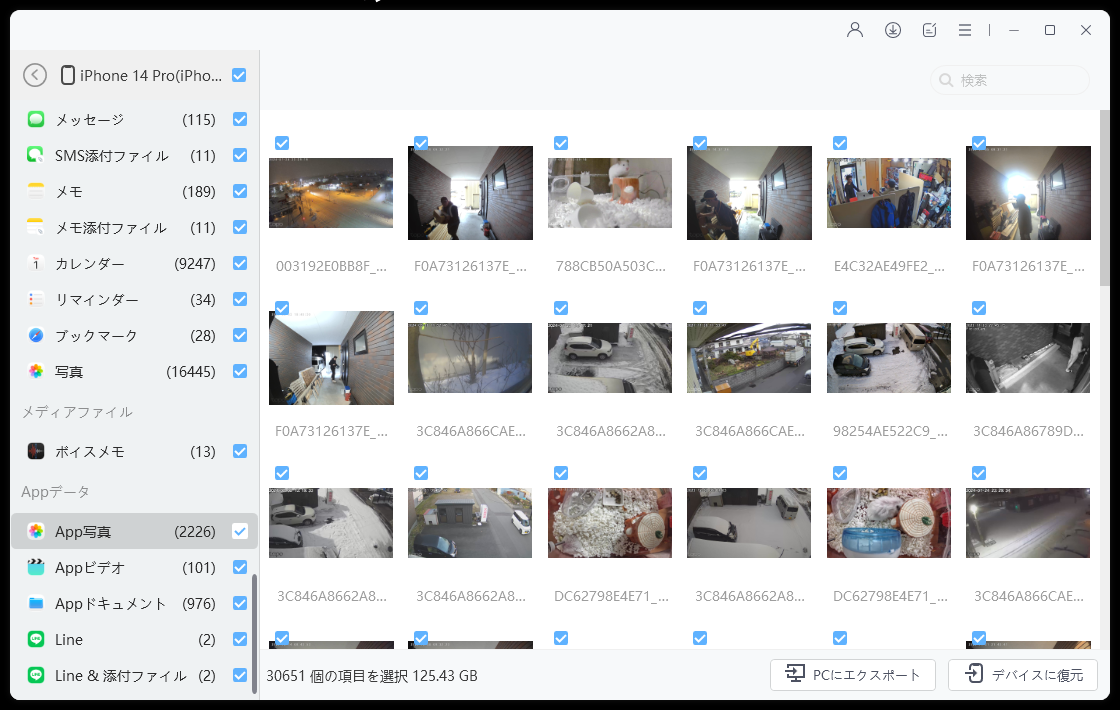This screenshot has width=1120, height=710.
Task: Uncheck the メッセージ checkbox
Action: [x=240, y=119]
